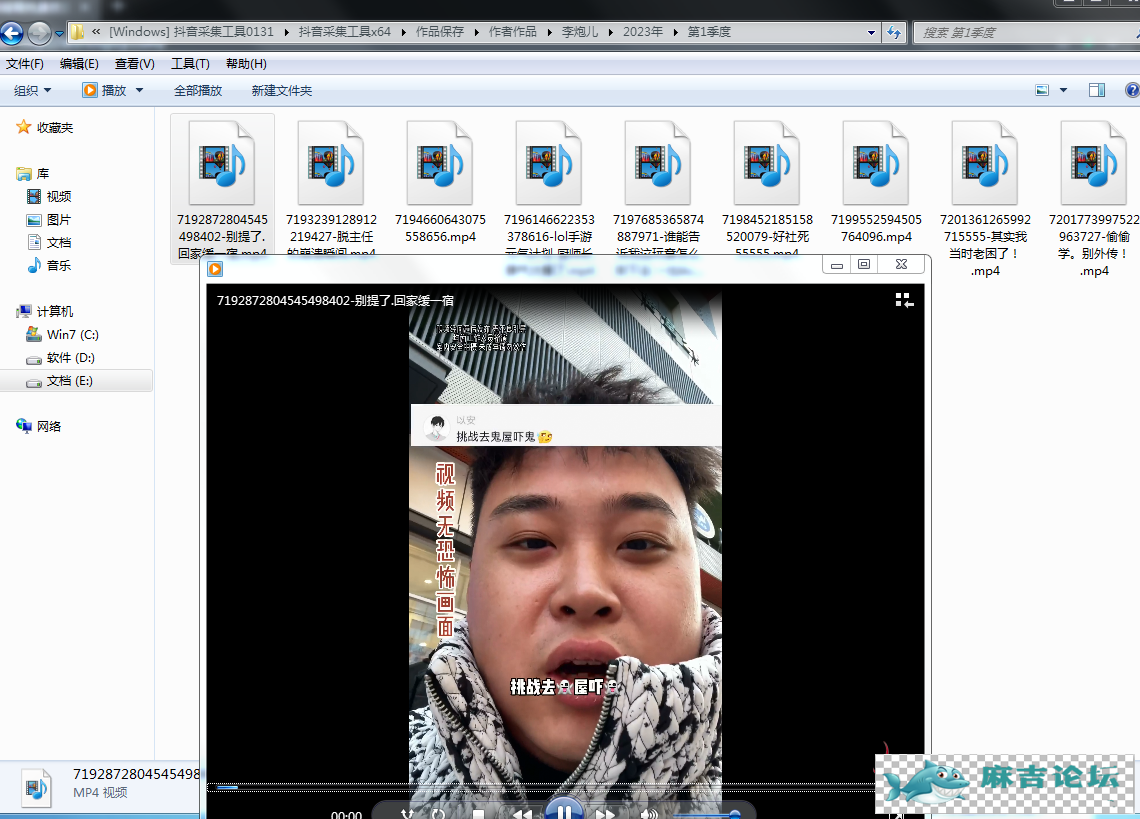Image resolution: width=1140 pixels, height=819 pixels.
Task: Expand the 组织 toolbar dropdown
Action: tap(33, 90)
